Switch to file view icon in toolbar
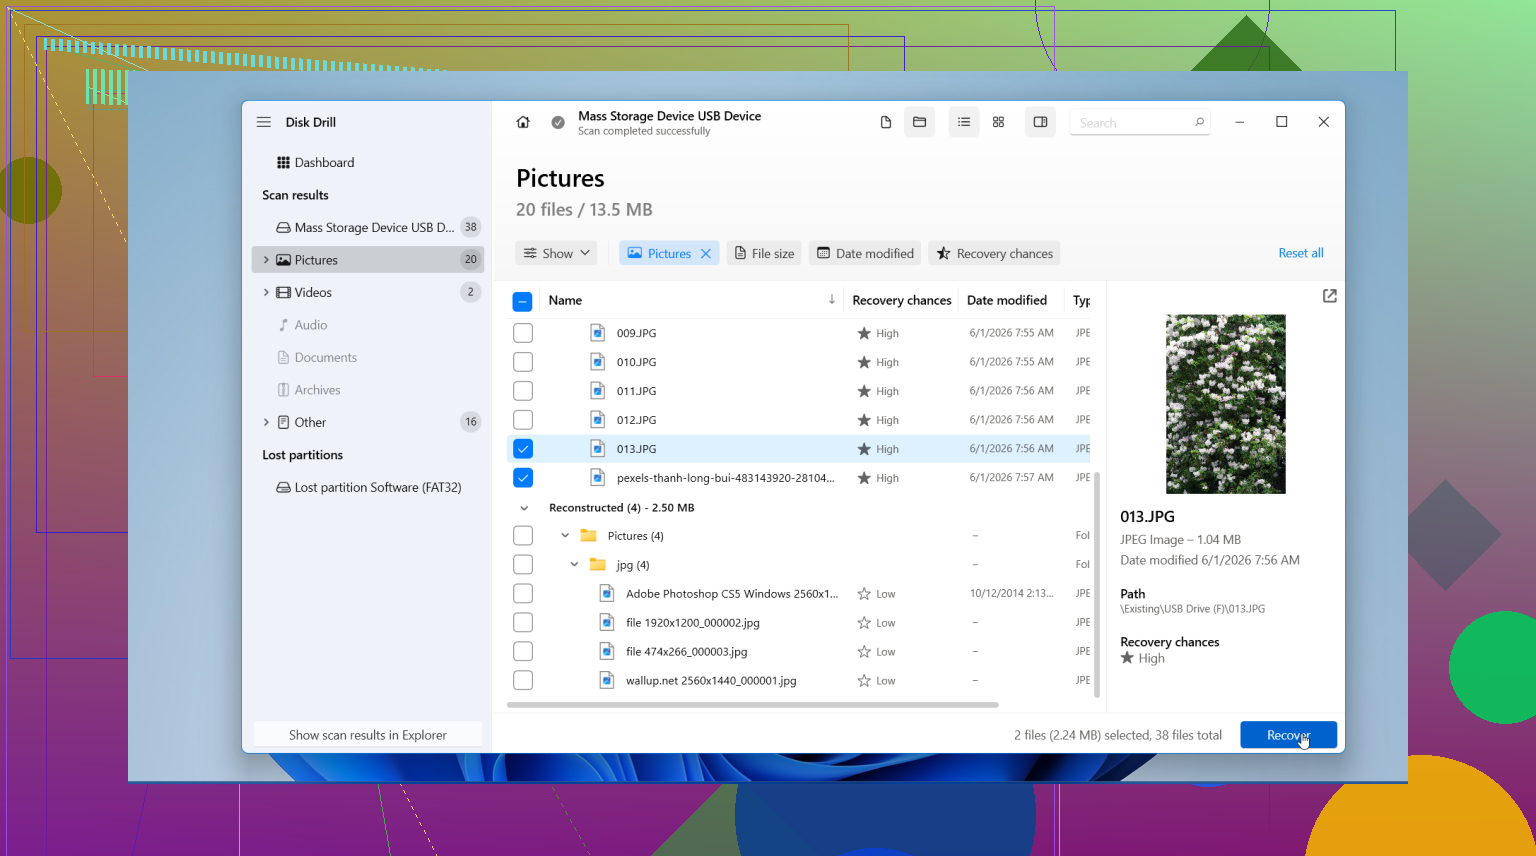 tap(885, 122)
